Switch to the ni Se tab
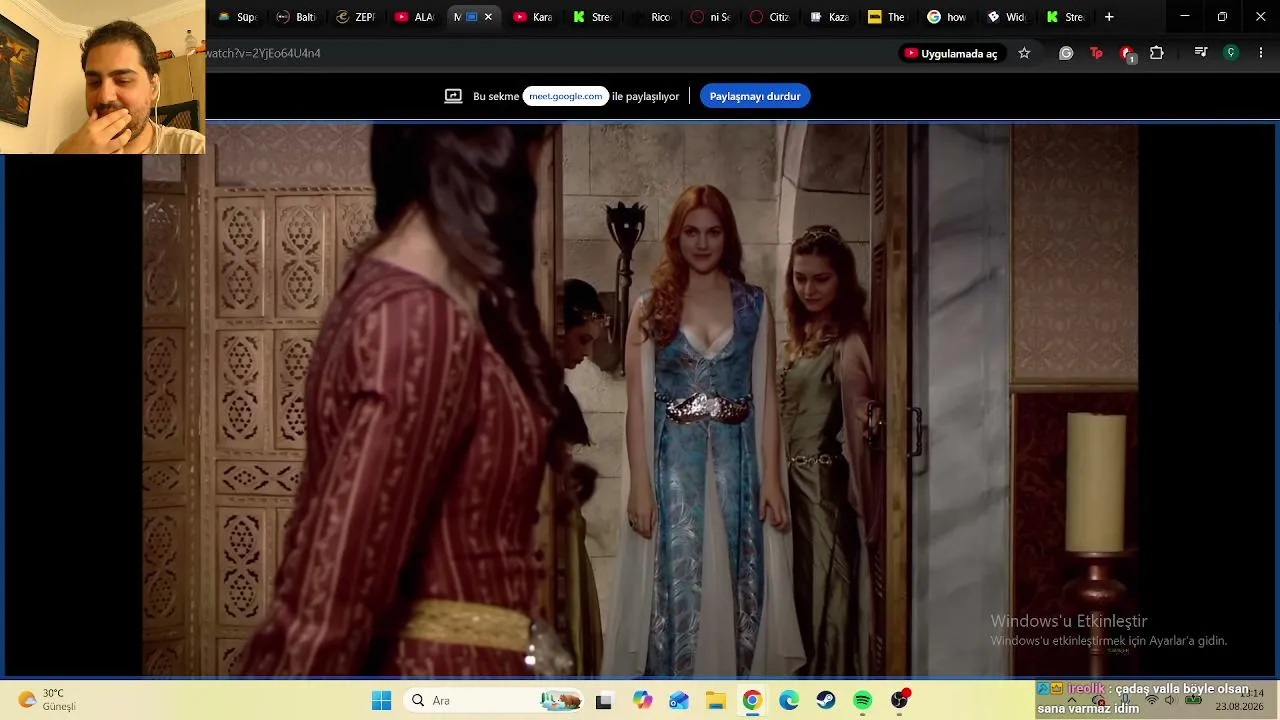Viewport: 1280px width, 720px height. [x=710, y=17]
